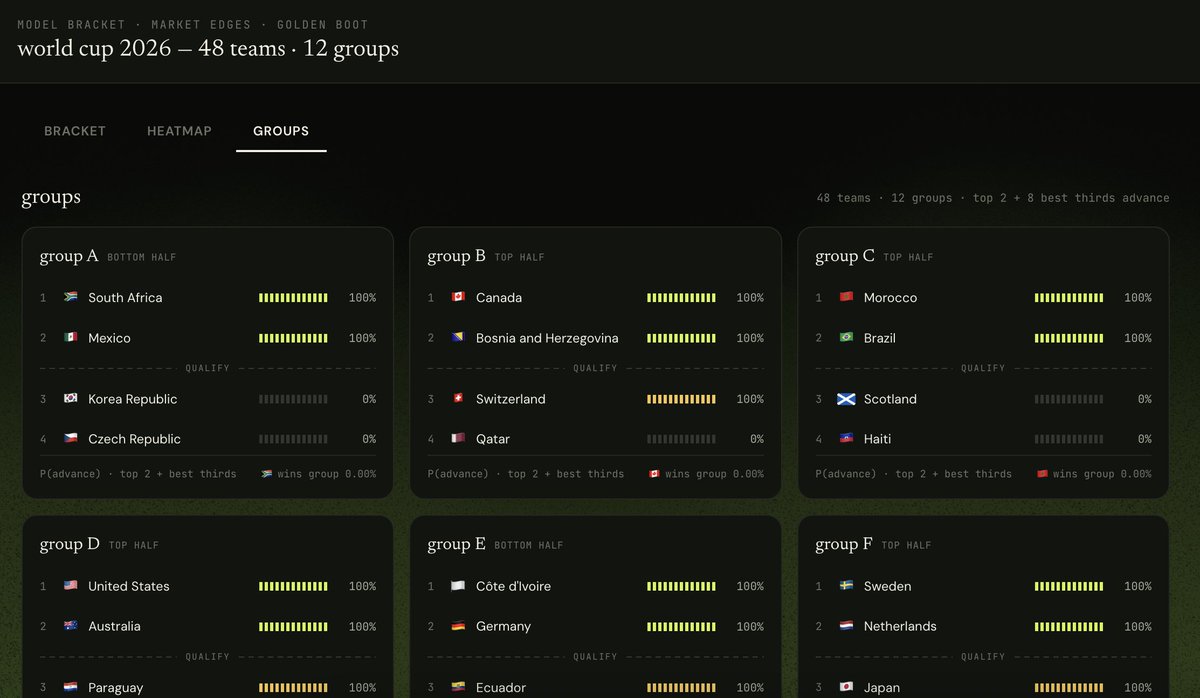Click Switzerland's orange advance probability bar

click(x=681, y=399)
